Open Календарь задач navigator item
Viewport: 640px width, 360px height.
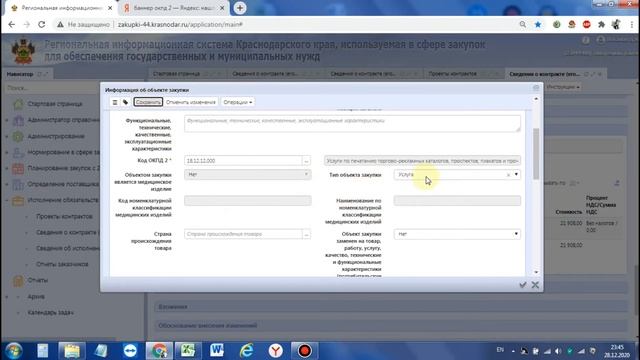pyautogui.click(x=51, y=313)
